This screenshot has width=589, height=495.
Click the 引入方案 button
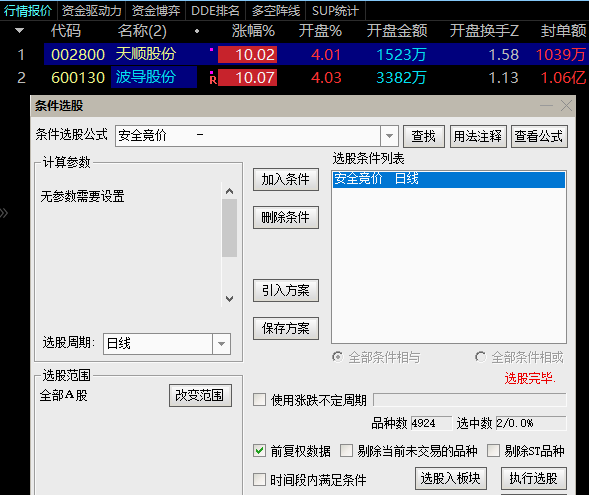pyautogui.click(x=286, y=290)
